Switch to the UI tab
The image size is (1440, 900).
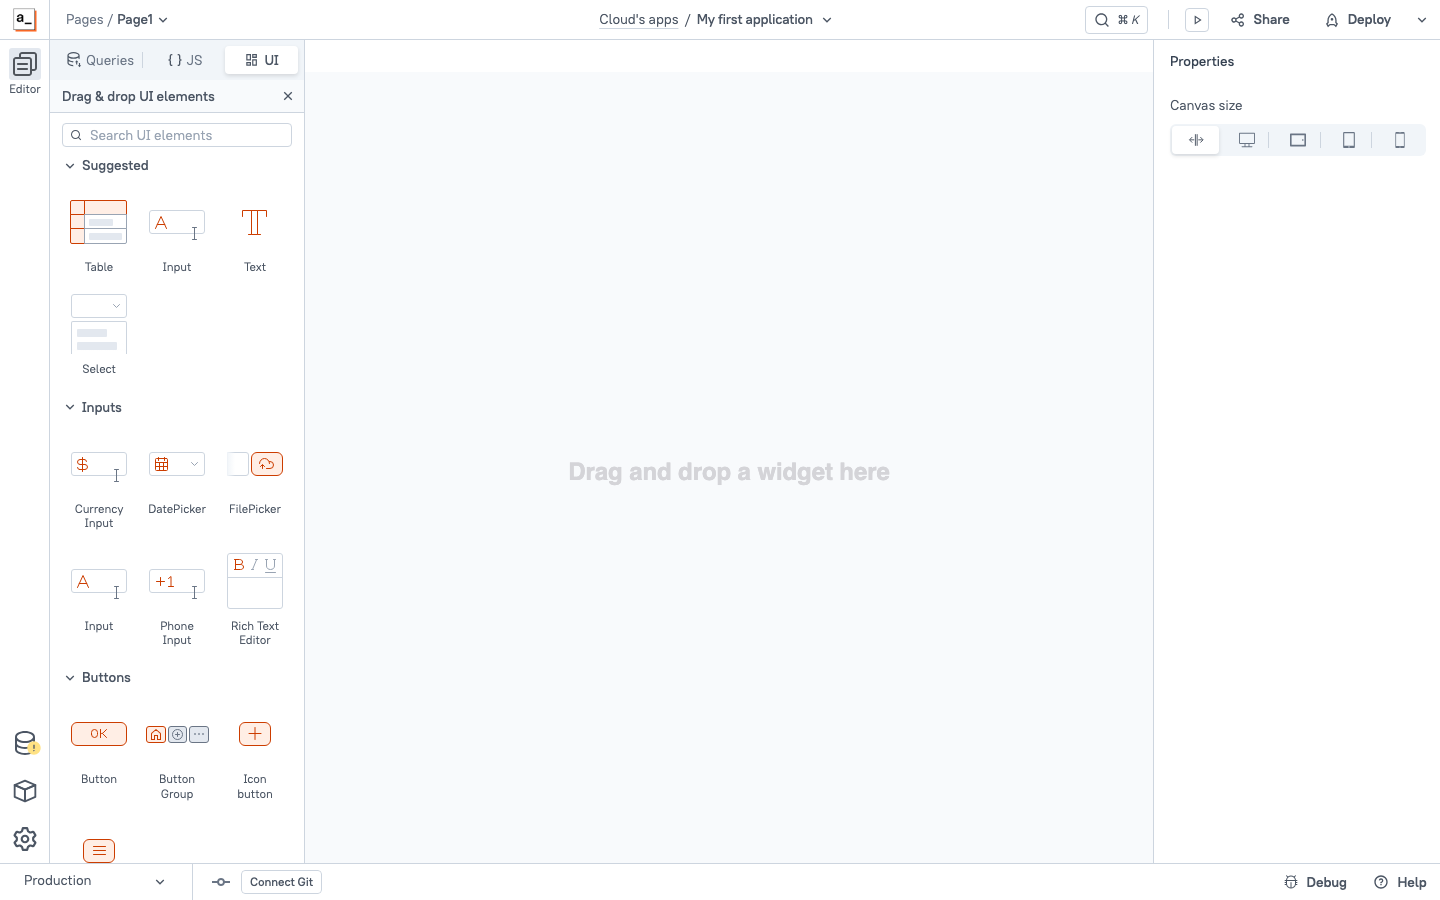[262, 60]
